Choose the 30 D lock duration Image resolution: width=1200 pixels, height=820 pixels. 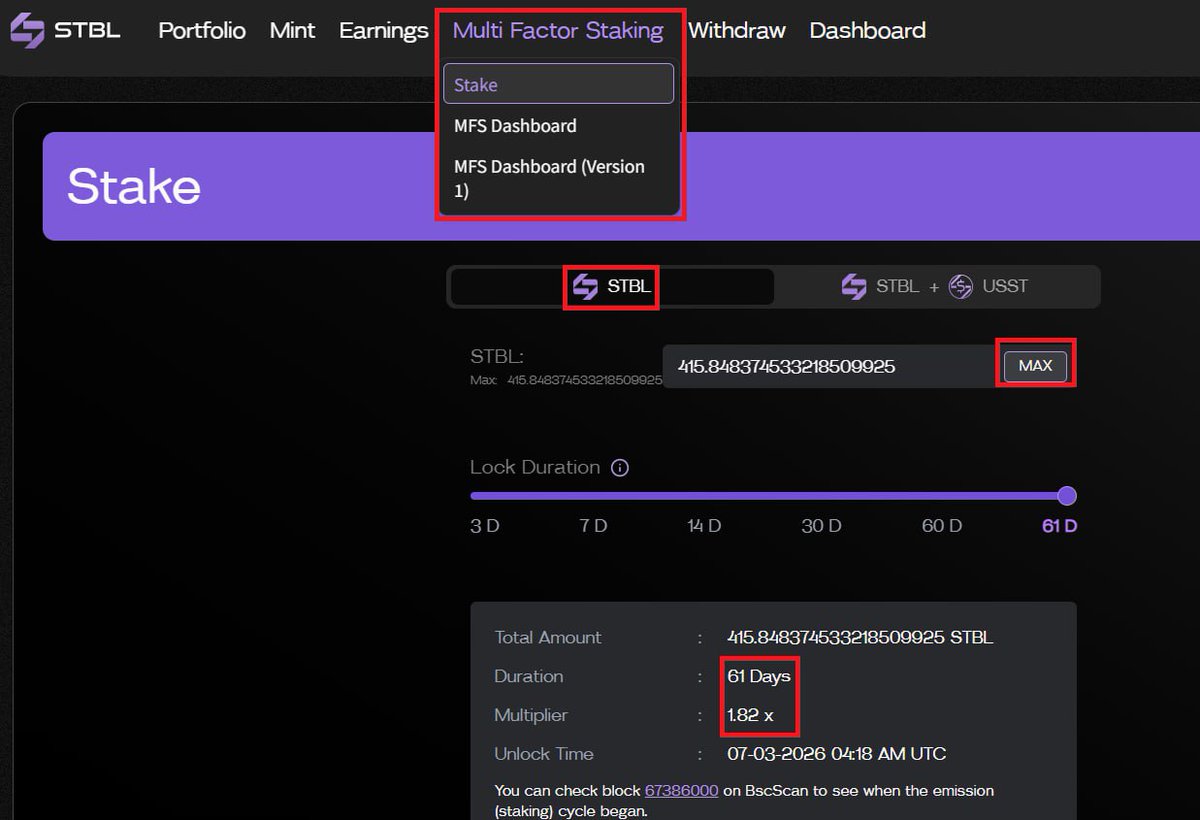pos(821,526)
